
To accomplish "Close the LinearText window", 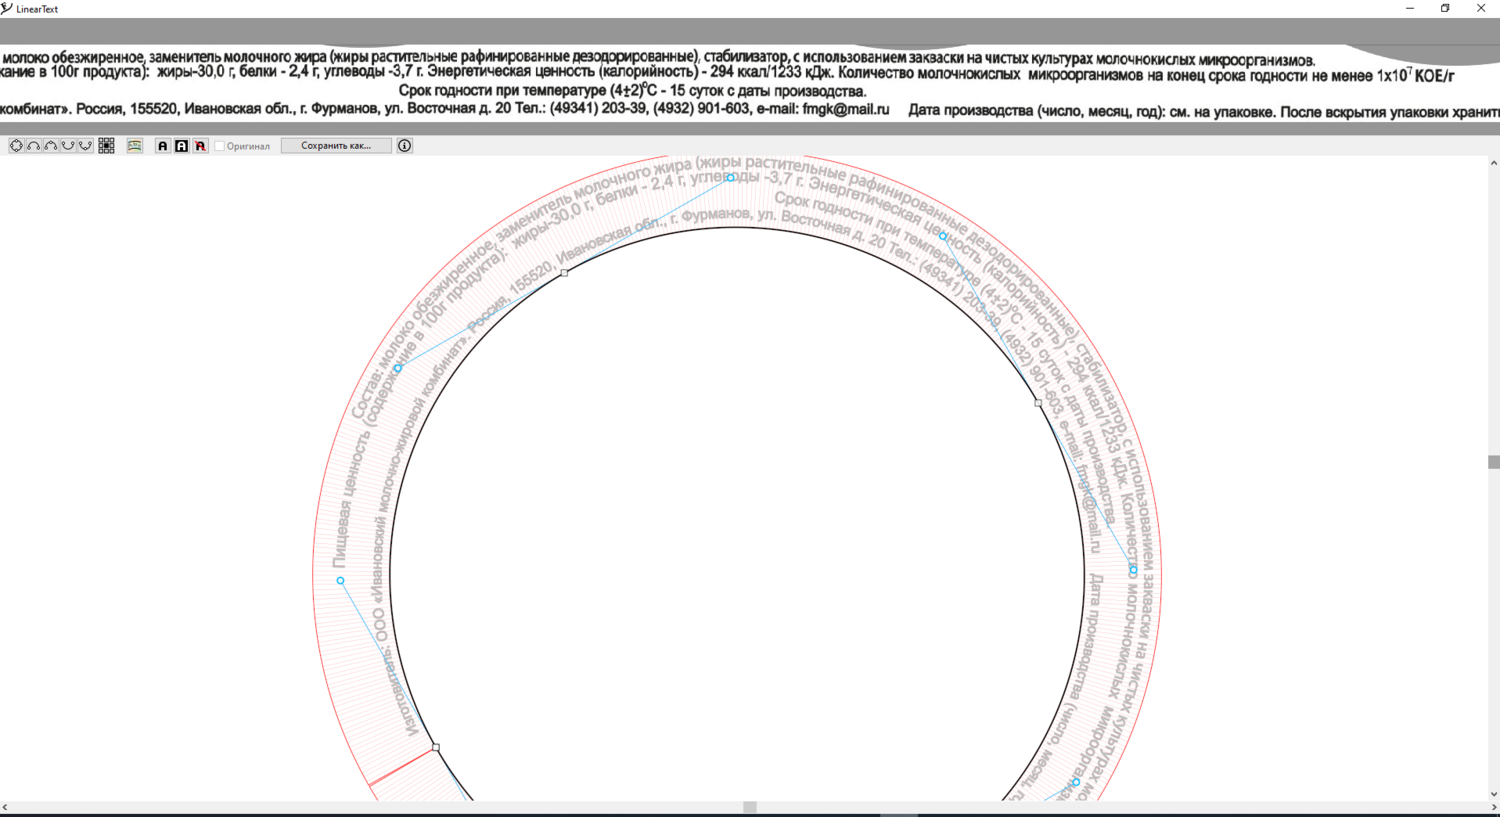I will click(1481, 8).
